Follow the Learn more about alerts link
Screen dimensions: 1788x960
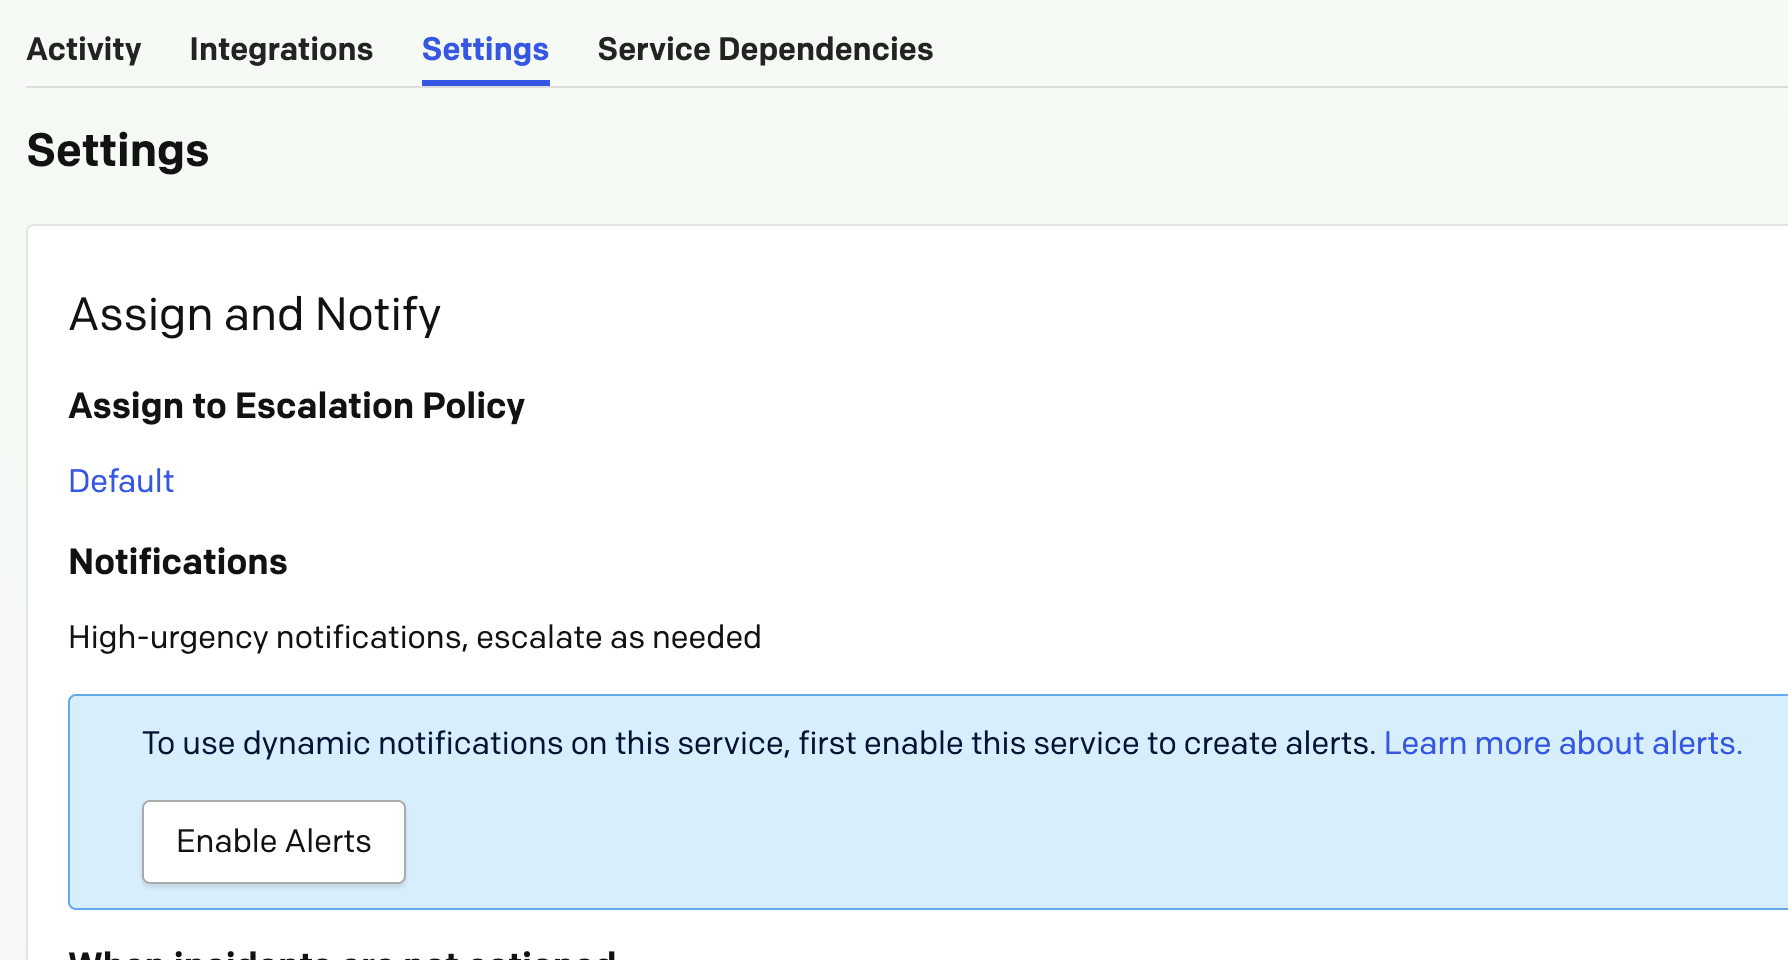click(1563, 743)
